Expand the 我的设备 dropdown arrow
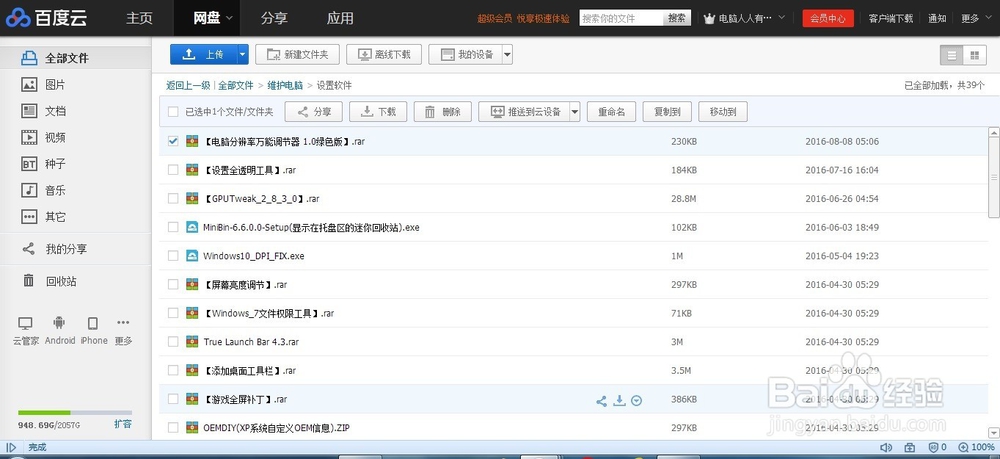The image size is (1000, 459). [x=507, y=55]
